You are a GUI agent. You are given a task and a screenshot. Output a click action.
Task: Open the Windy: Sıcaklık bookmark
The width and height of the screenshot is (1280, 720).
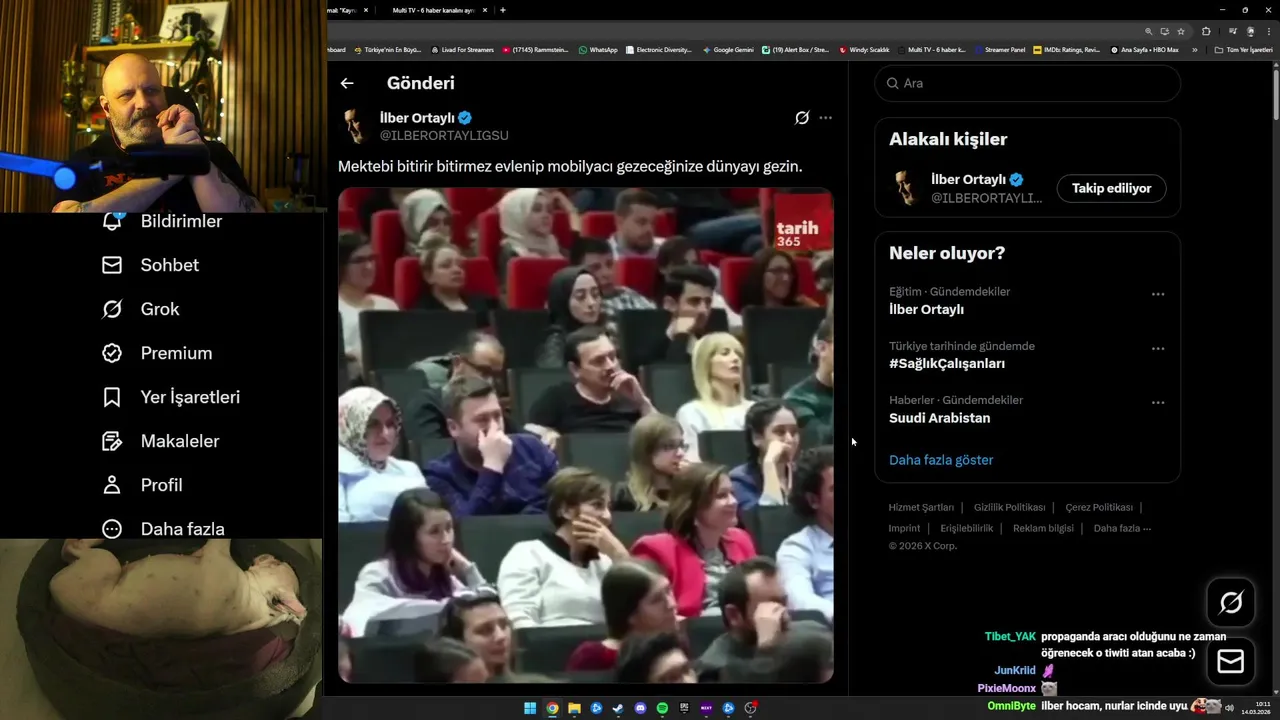865,49
